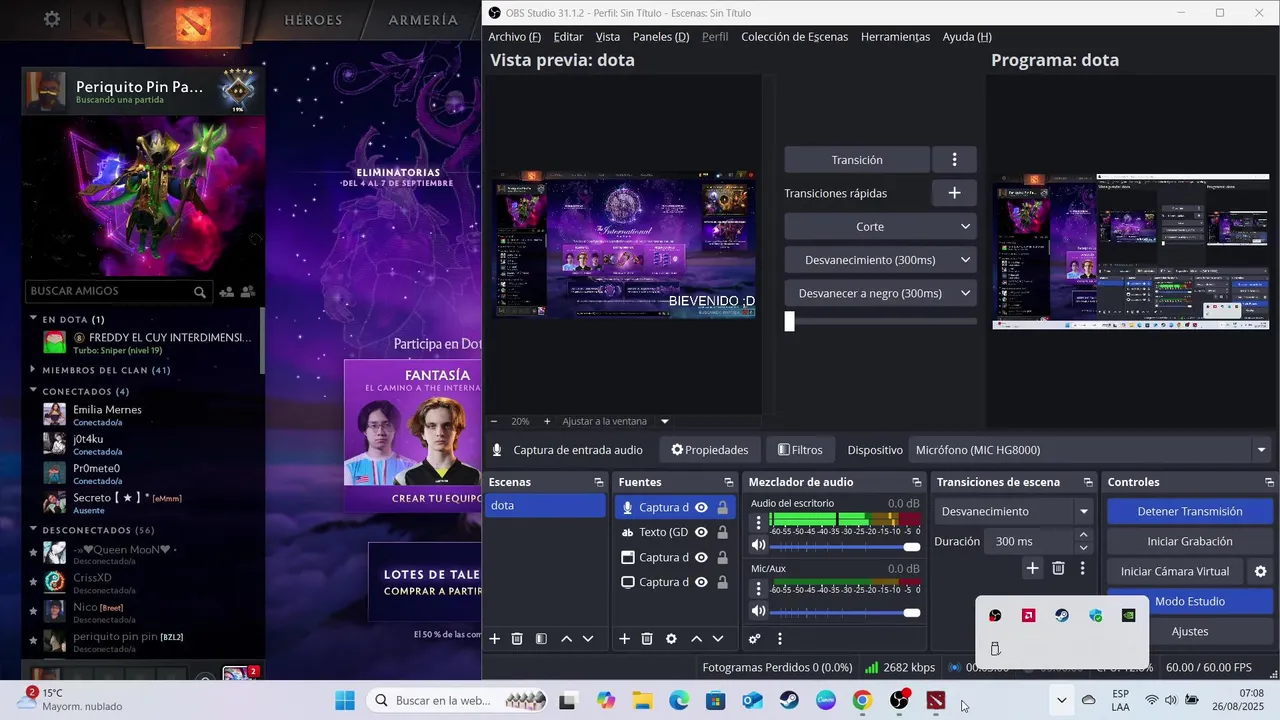Toggle Modo Estudio
Image resolution: width=1280 pixels, height=720 pixels.
click(1189, 602)
